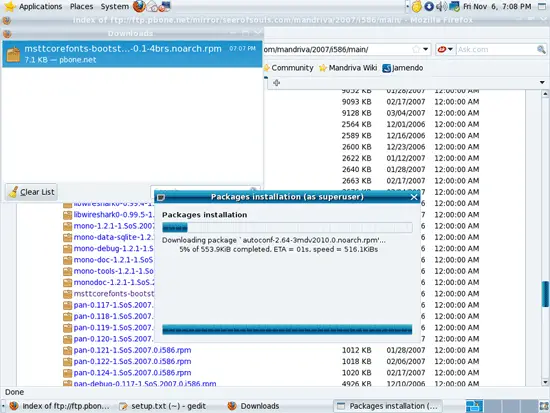Switch to Packages installation taskbar entry
The image size is (550, 413).
[387, 406]
